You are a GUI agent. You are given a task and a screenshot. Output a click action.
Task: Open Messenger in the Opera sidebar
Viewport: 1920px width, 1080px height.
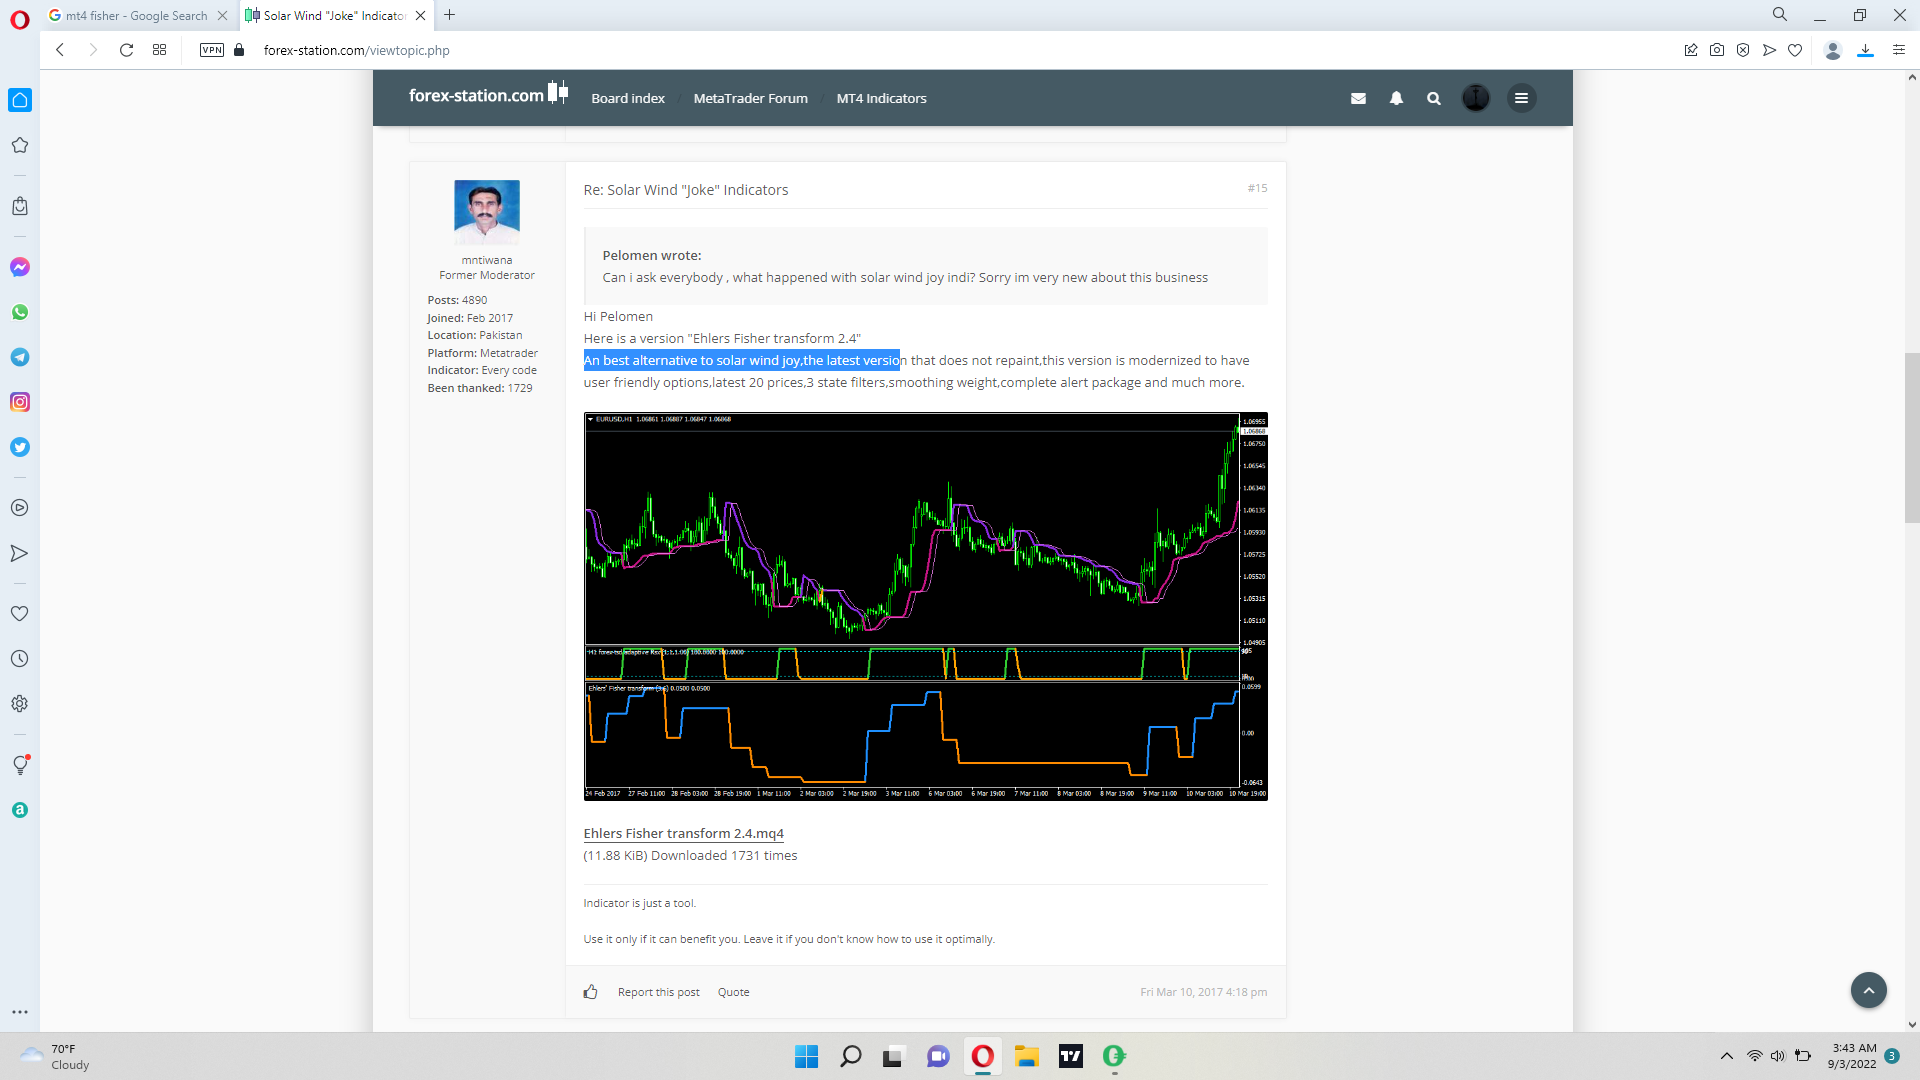click(x=19, y=267)
